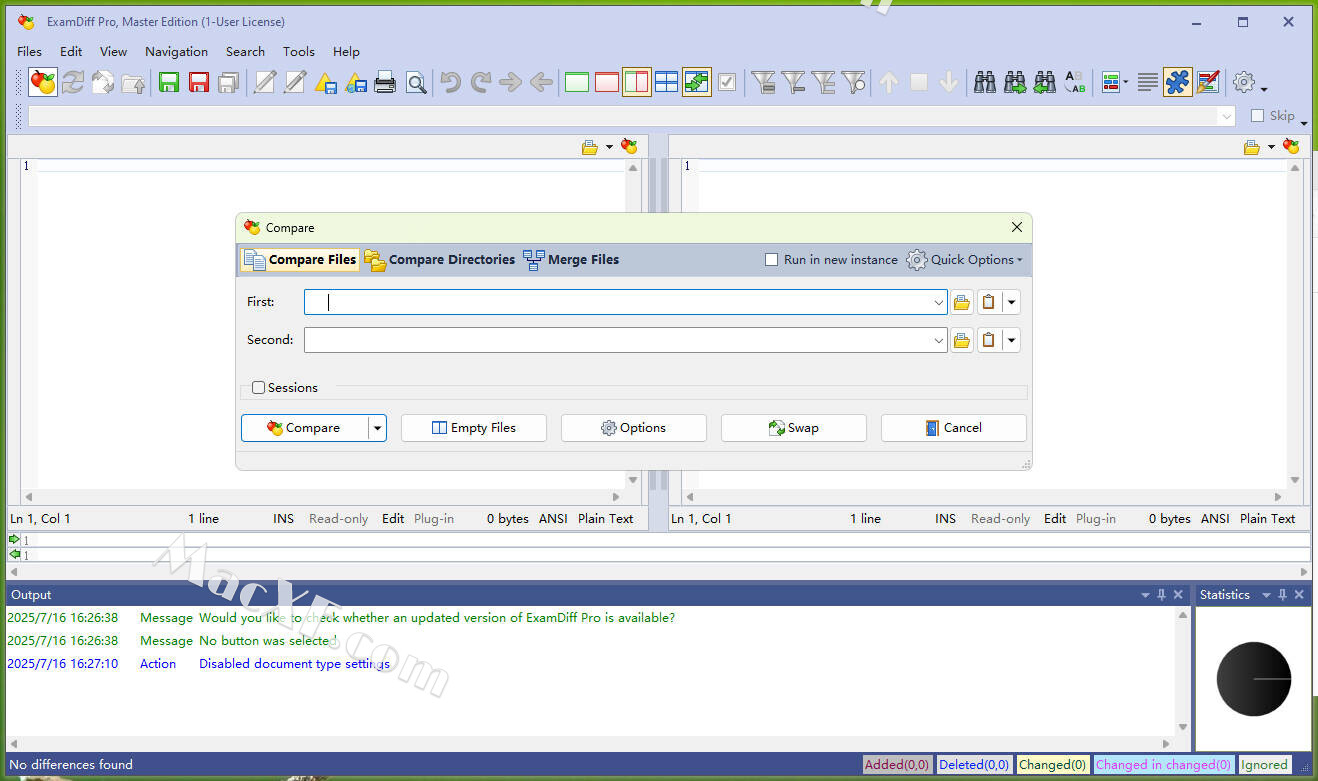Screen dimensions: 1318x781
Task: Click the Changed in changed(0) color indicator
Action: (1163, 765)
